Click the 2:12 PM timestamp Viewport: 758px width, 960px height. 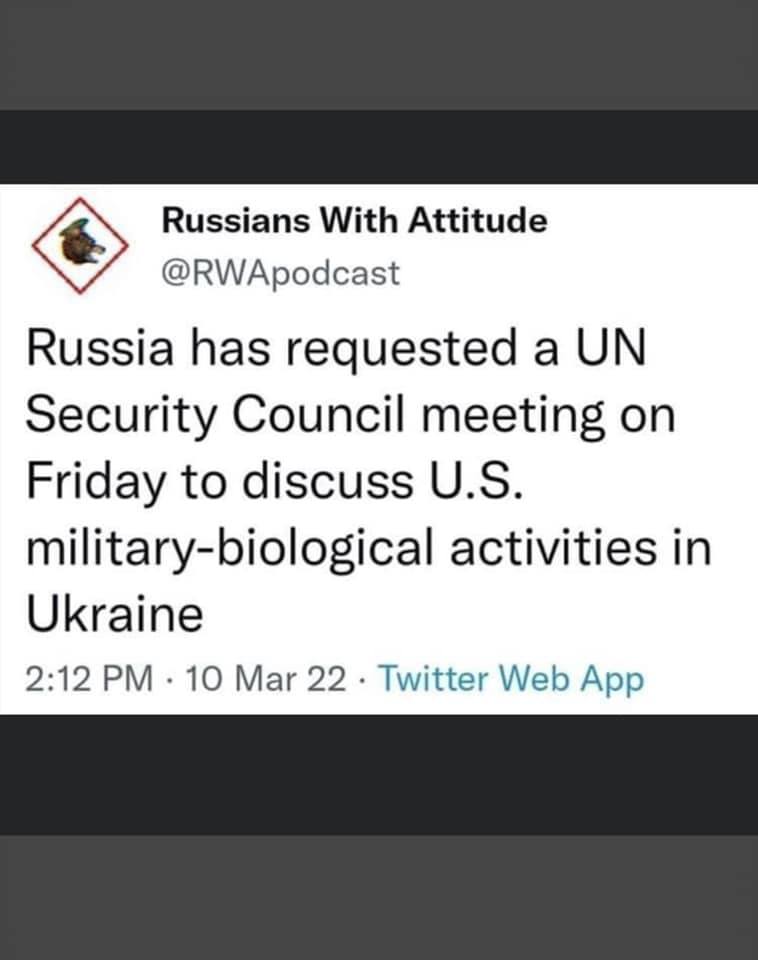click(89, 680)
